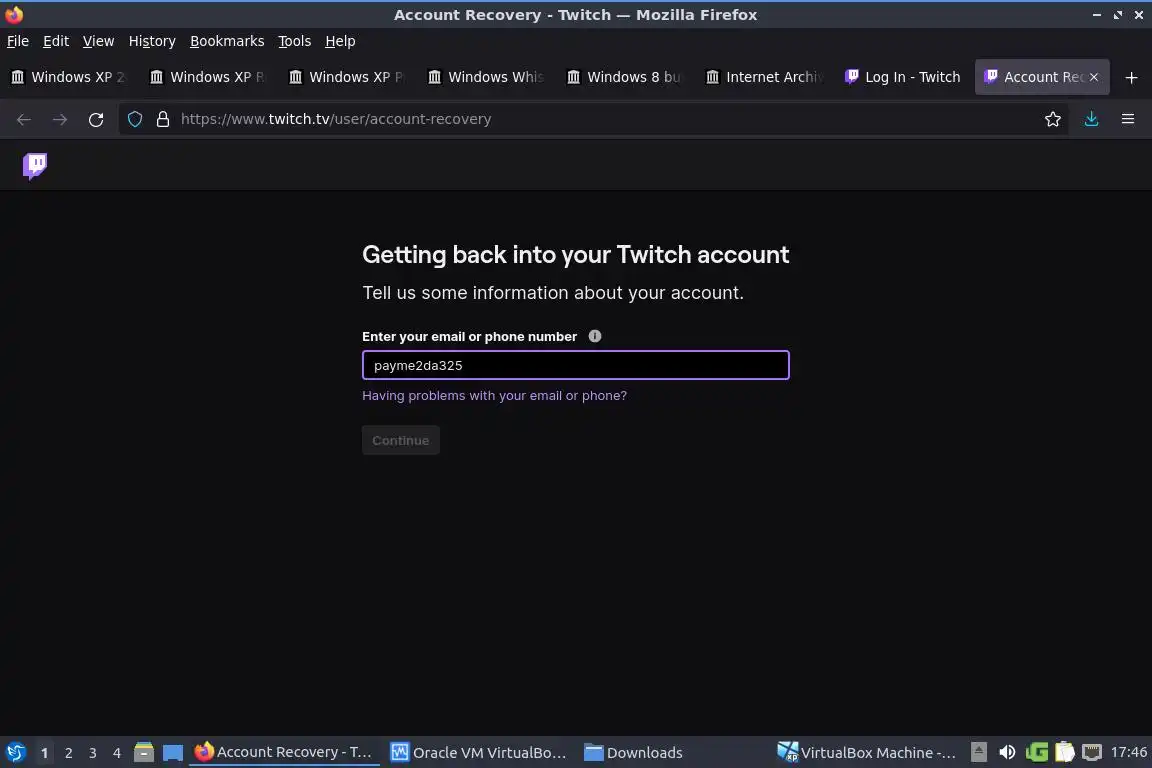
Task: Switch to the Windows 8 bu tab
Action: point(624,77)
